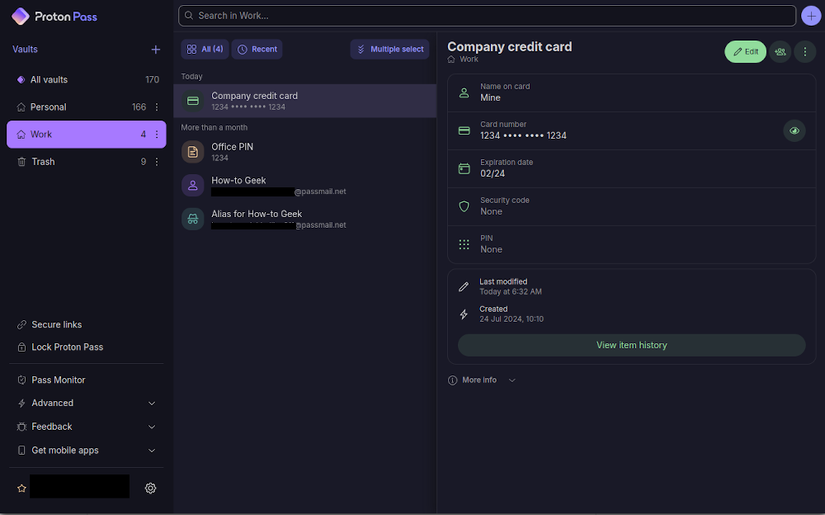Switch to the Recent filter
Viewport: 825px width, 515px height.
pyautogui.click(x=257, y=49)
